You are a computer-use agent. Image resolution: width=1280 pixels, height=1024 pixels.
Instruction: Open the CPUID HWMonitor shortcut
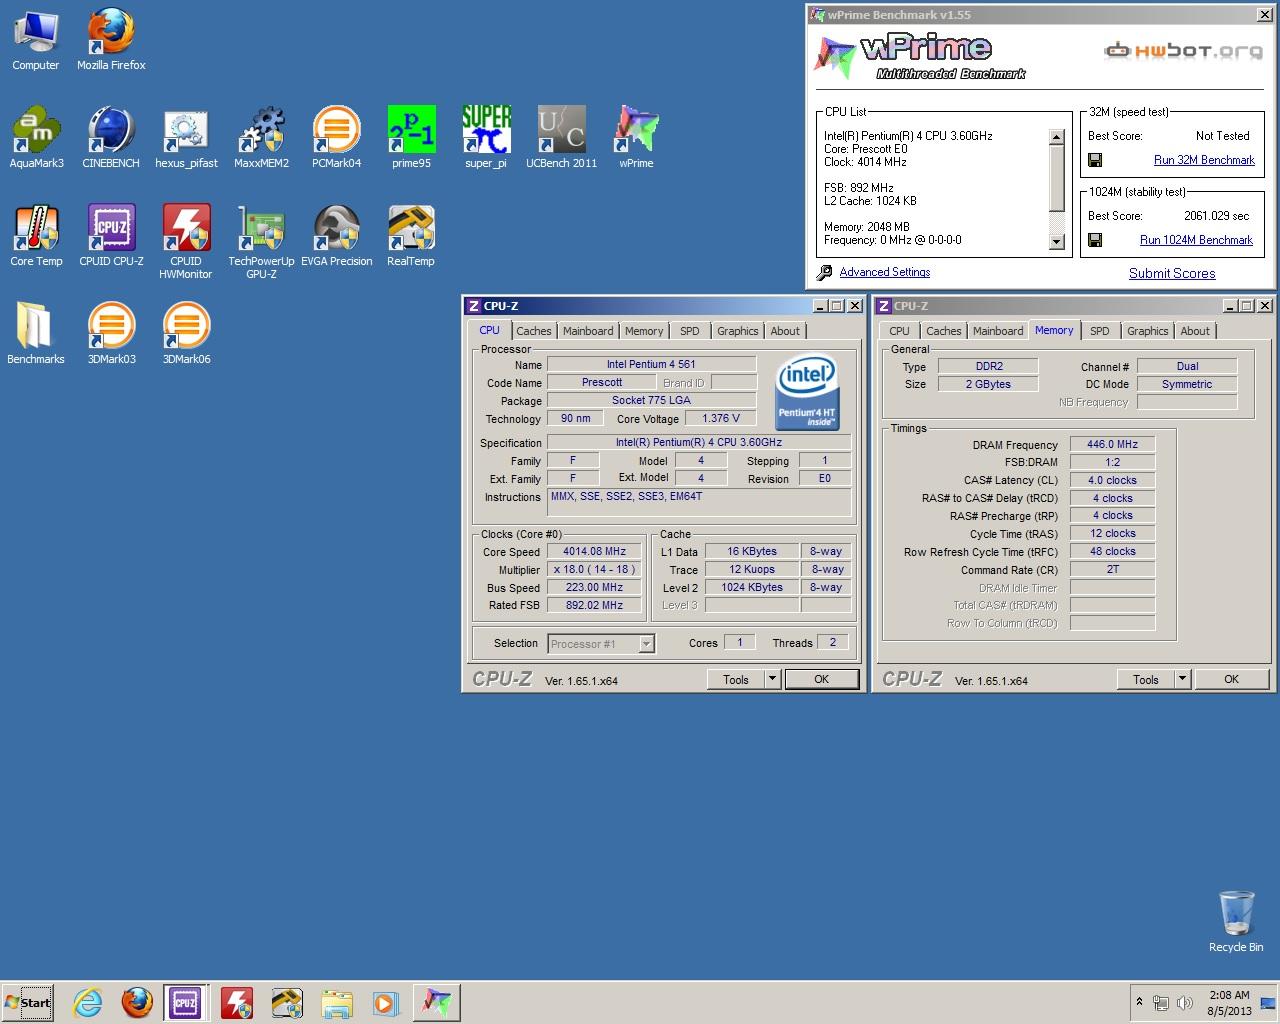pyautogui.click(x=186, y=242)
